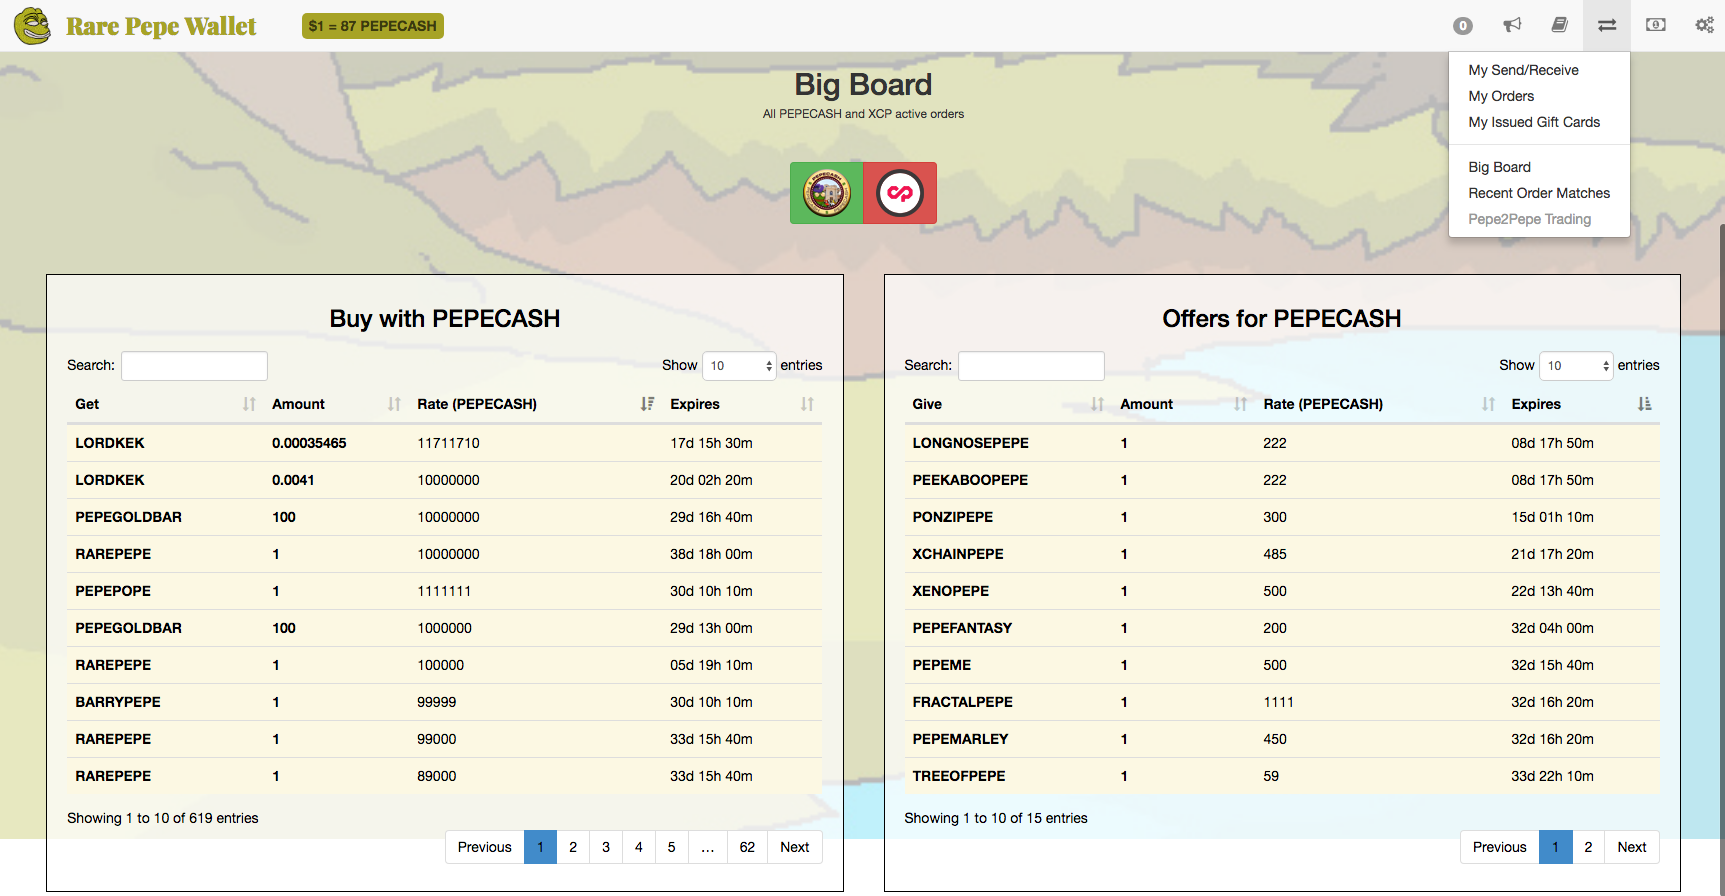This screenshot has width=1725, height=896.
Task: Go to page 3 of Buy table
Action: [606, 847]
